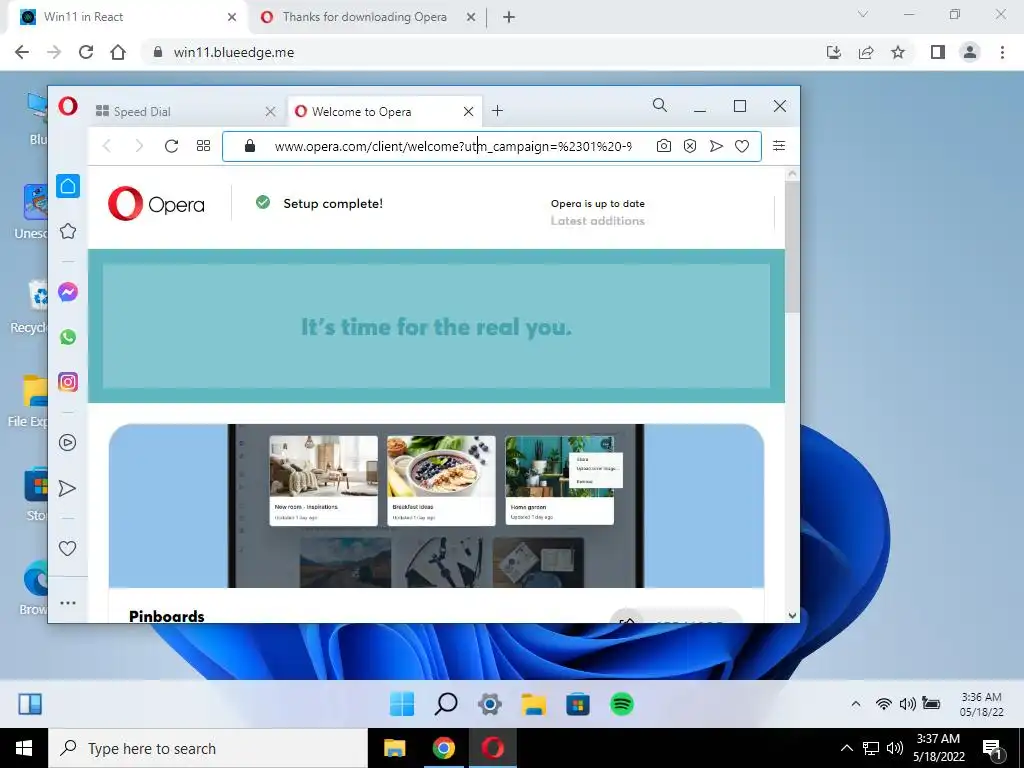Share this page in Chrome

click(x=866, y=52)
